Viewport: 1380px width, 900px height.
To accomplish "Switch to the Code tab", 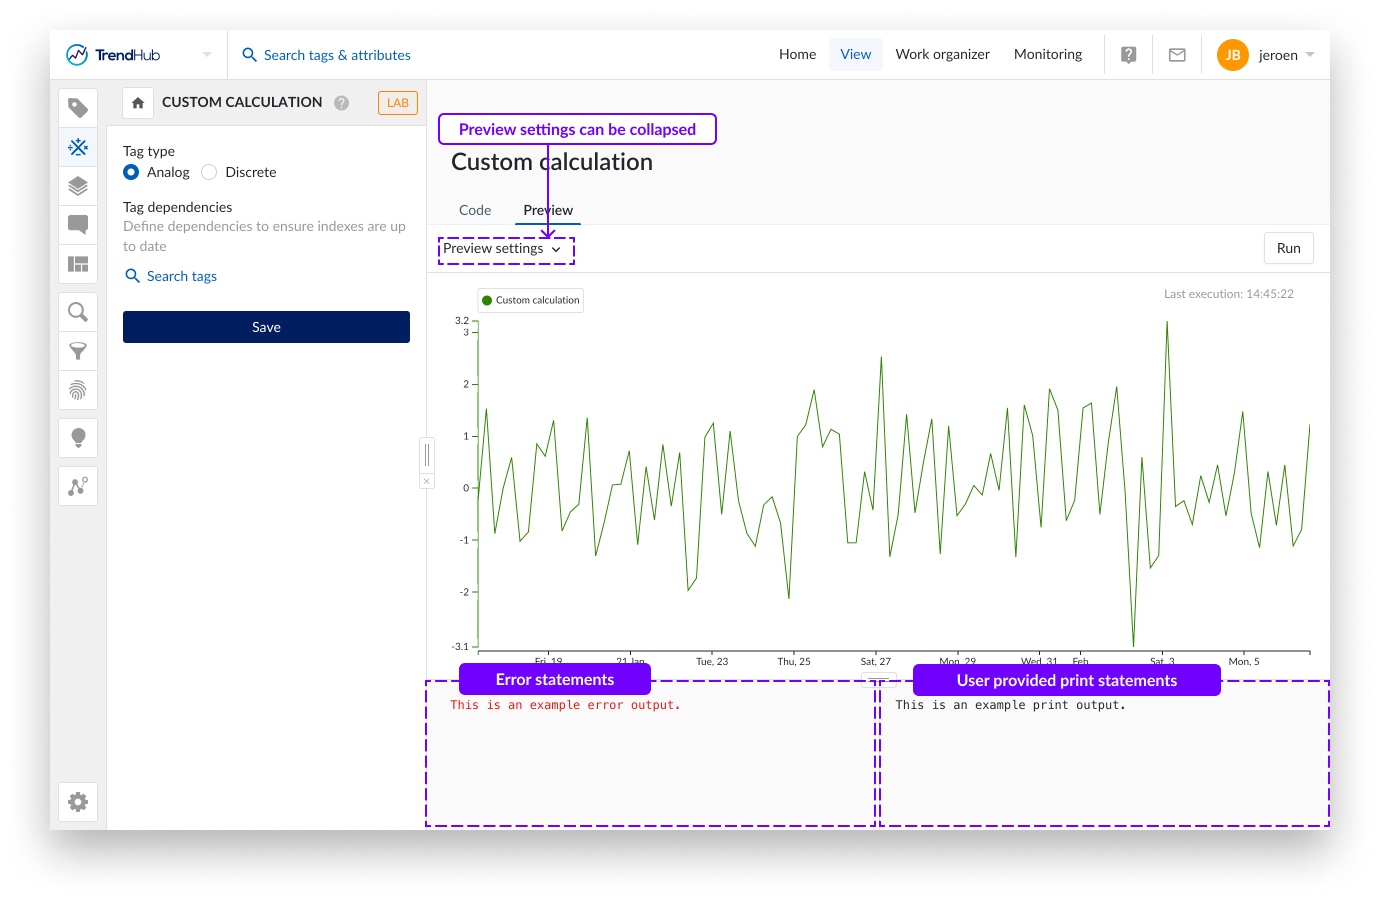I will pos(475,210).
